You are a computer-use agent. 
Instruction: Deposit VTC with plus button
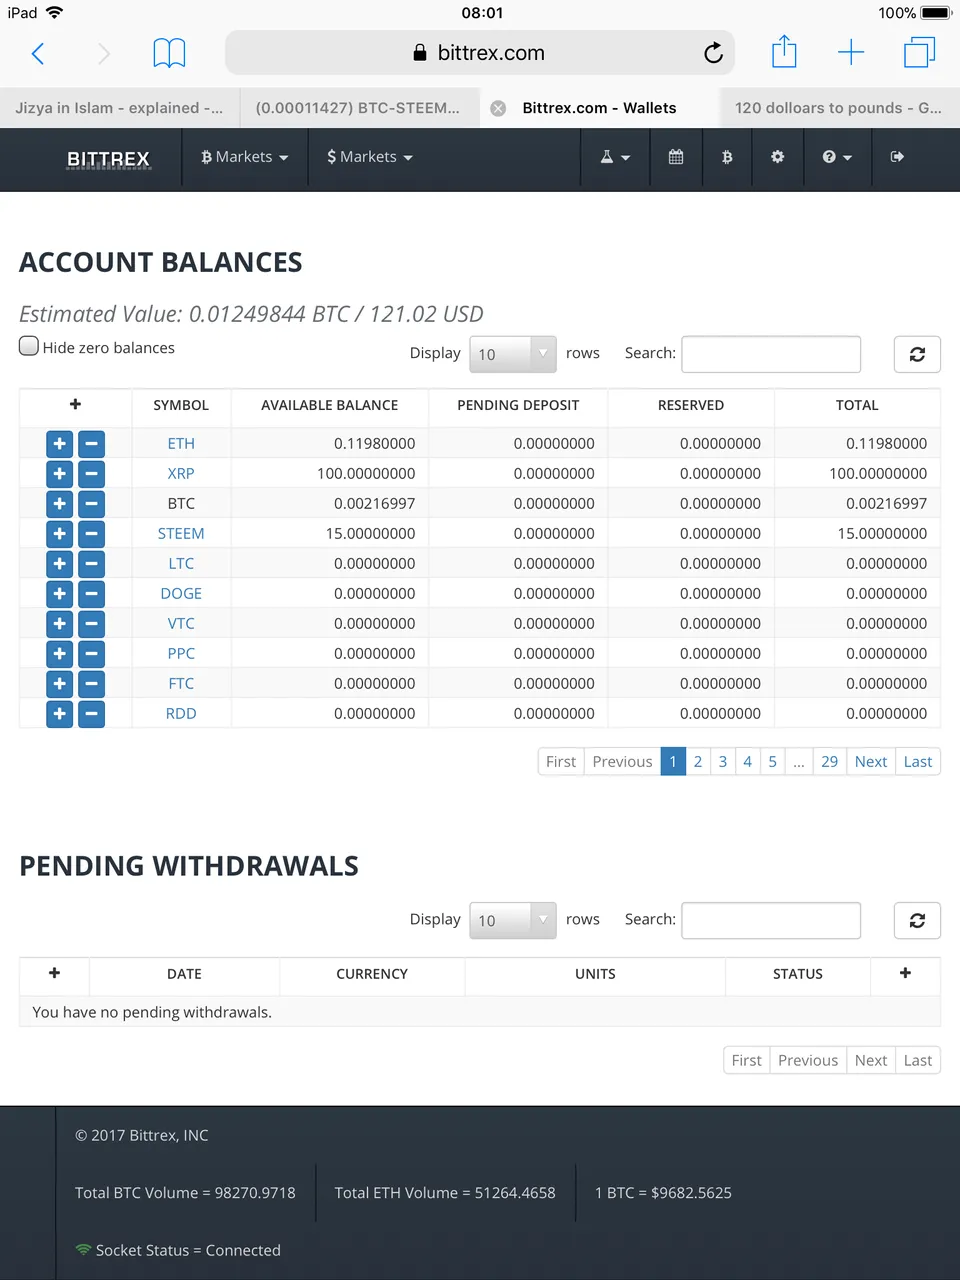60,624
